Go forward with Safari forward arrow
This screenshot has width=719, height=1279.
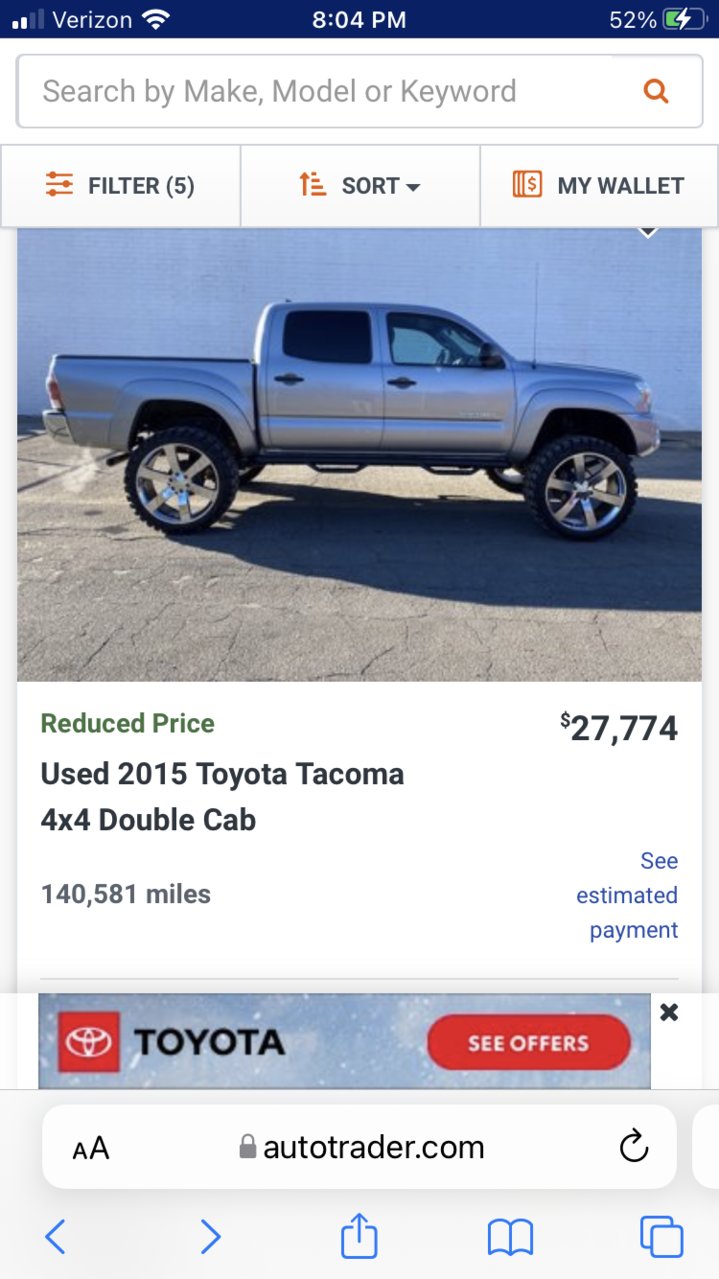[x=209, y=1237]
